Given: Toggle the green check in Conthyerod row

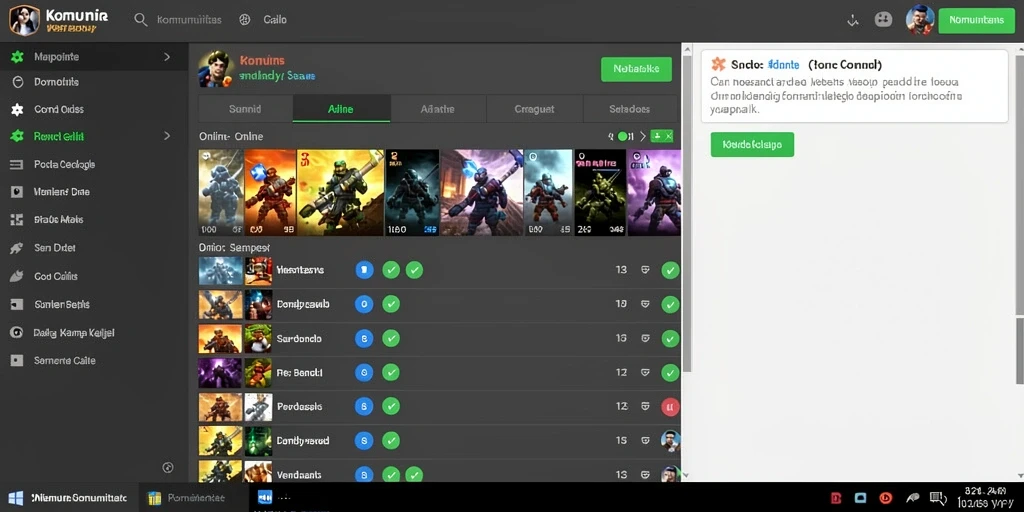Looking at the screenshot, I should click(391, 440).
